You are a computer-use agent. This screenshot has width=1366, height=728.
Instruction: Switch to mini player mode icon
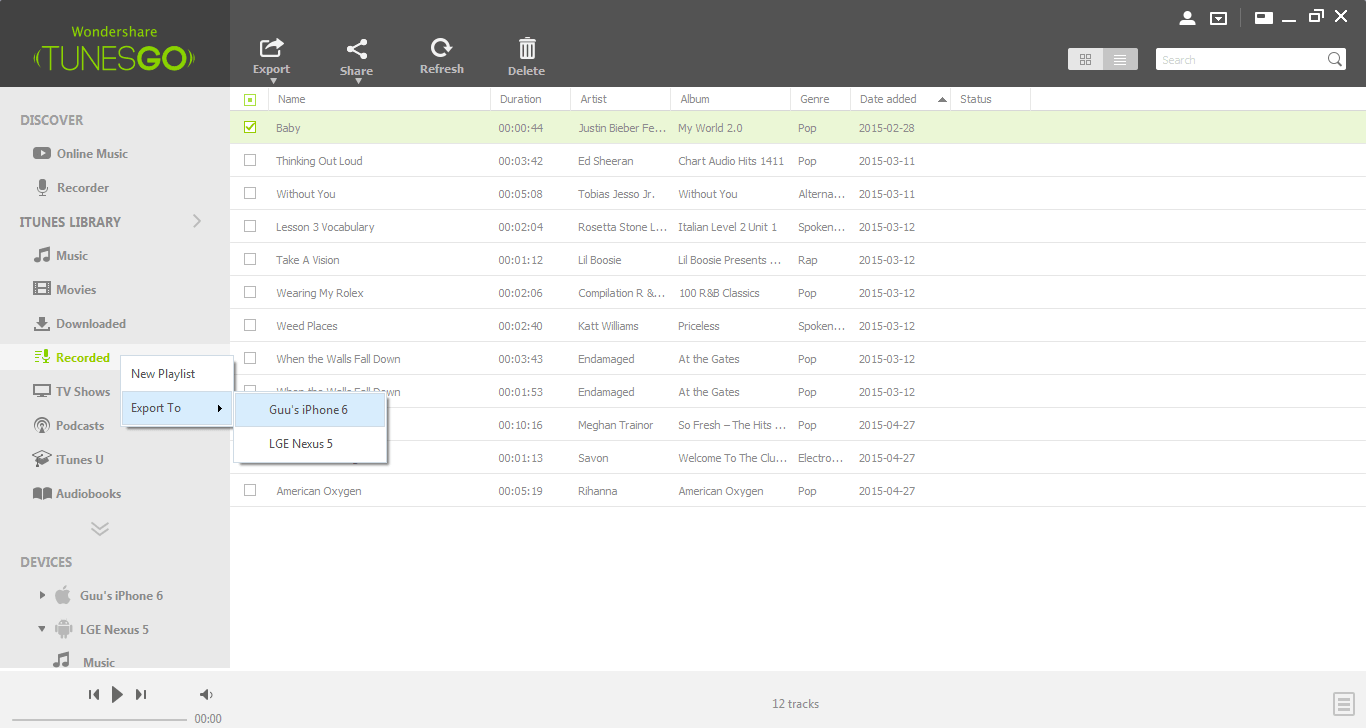pyautogui.click(x=1264, y=17)
